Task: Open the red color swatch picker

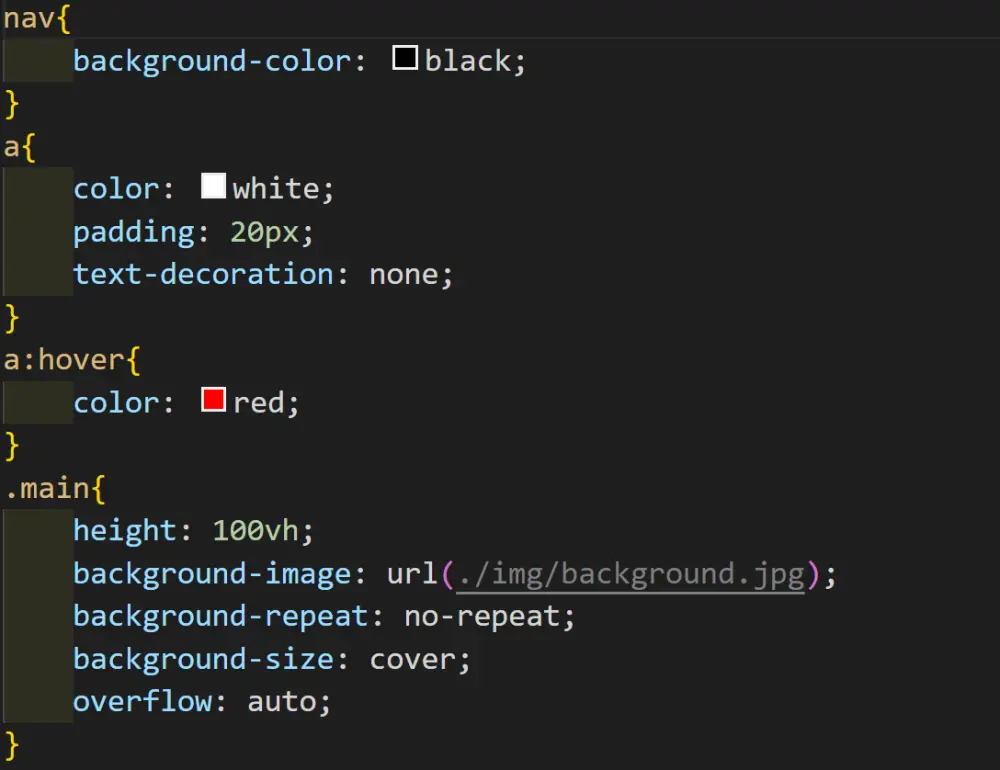Action: [213, 399]
